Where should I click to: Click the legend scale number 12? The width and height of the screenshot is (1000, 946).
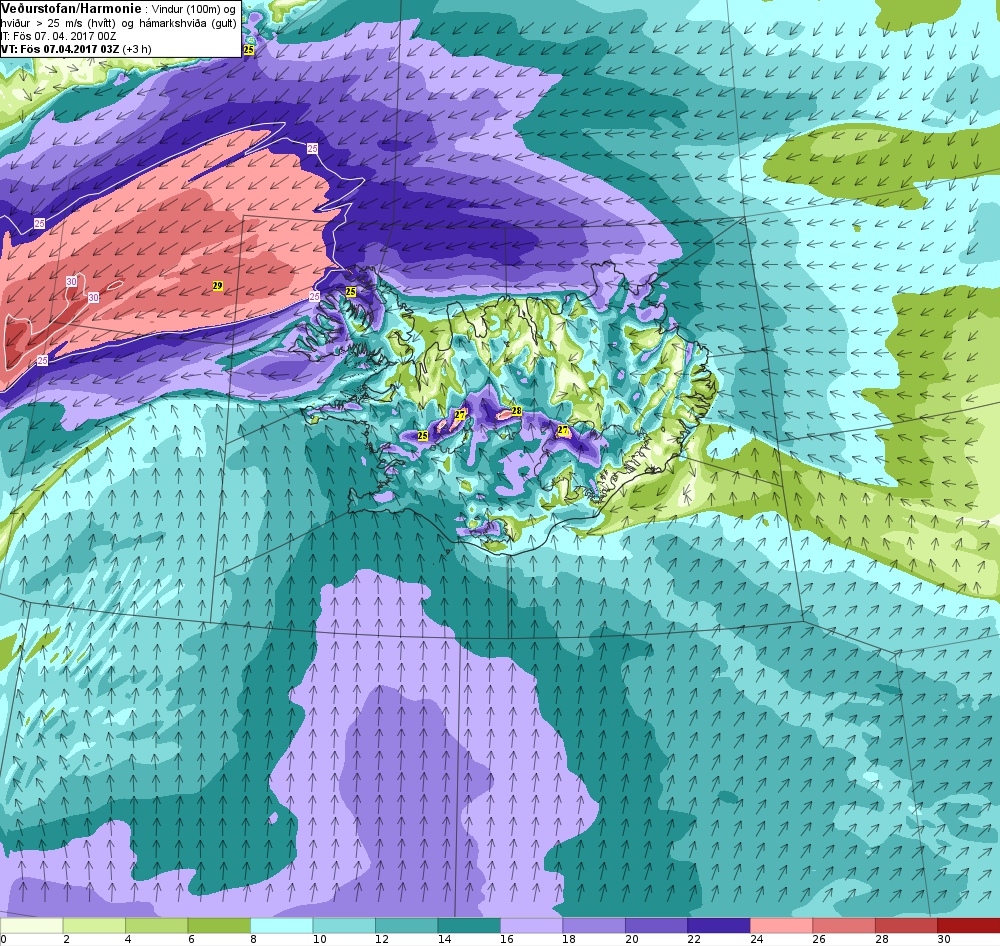(x=382, y=939)
